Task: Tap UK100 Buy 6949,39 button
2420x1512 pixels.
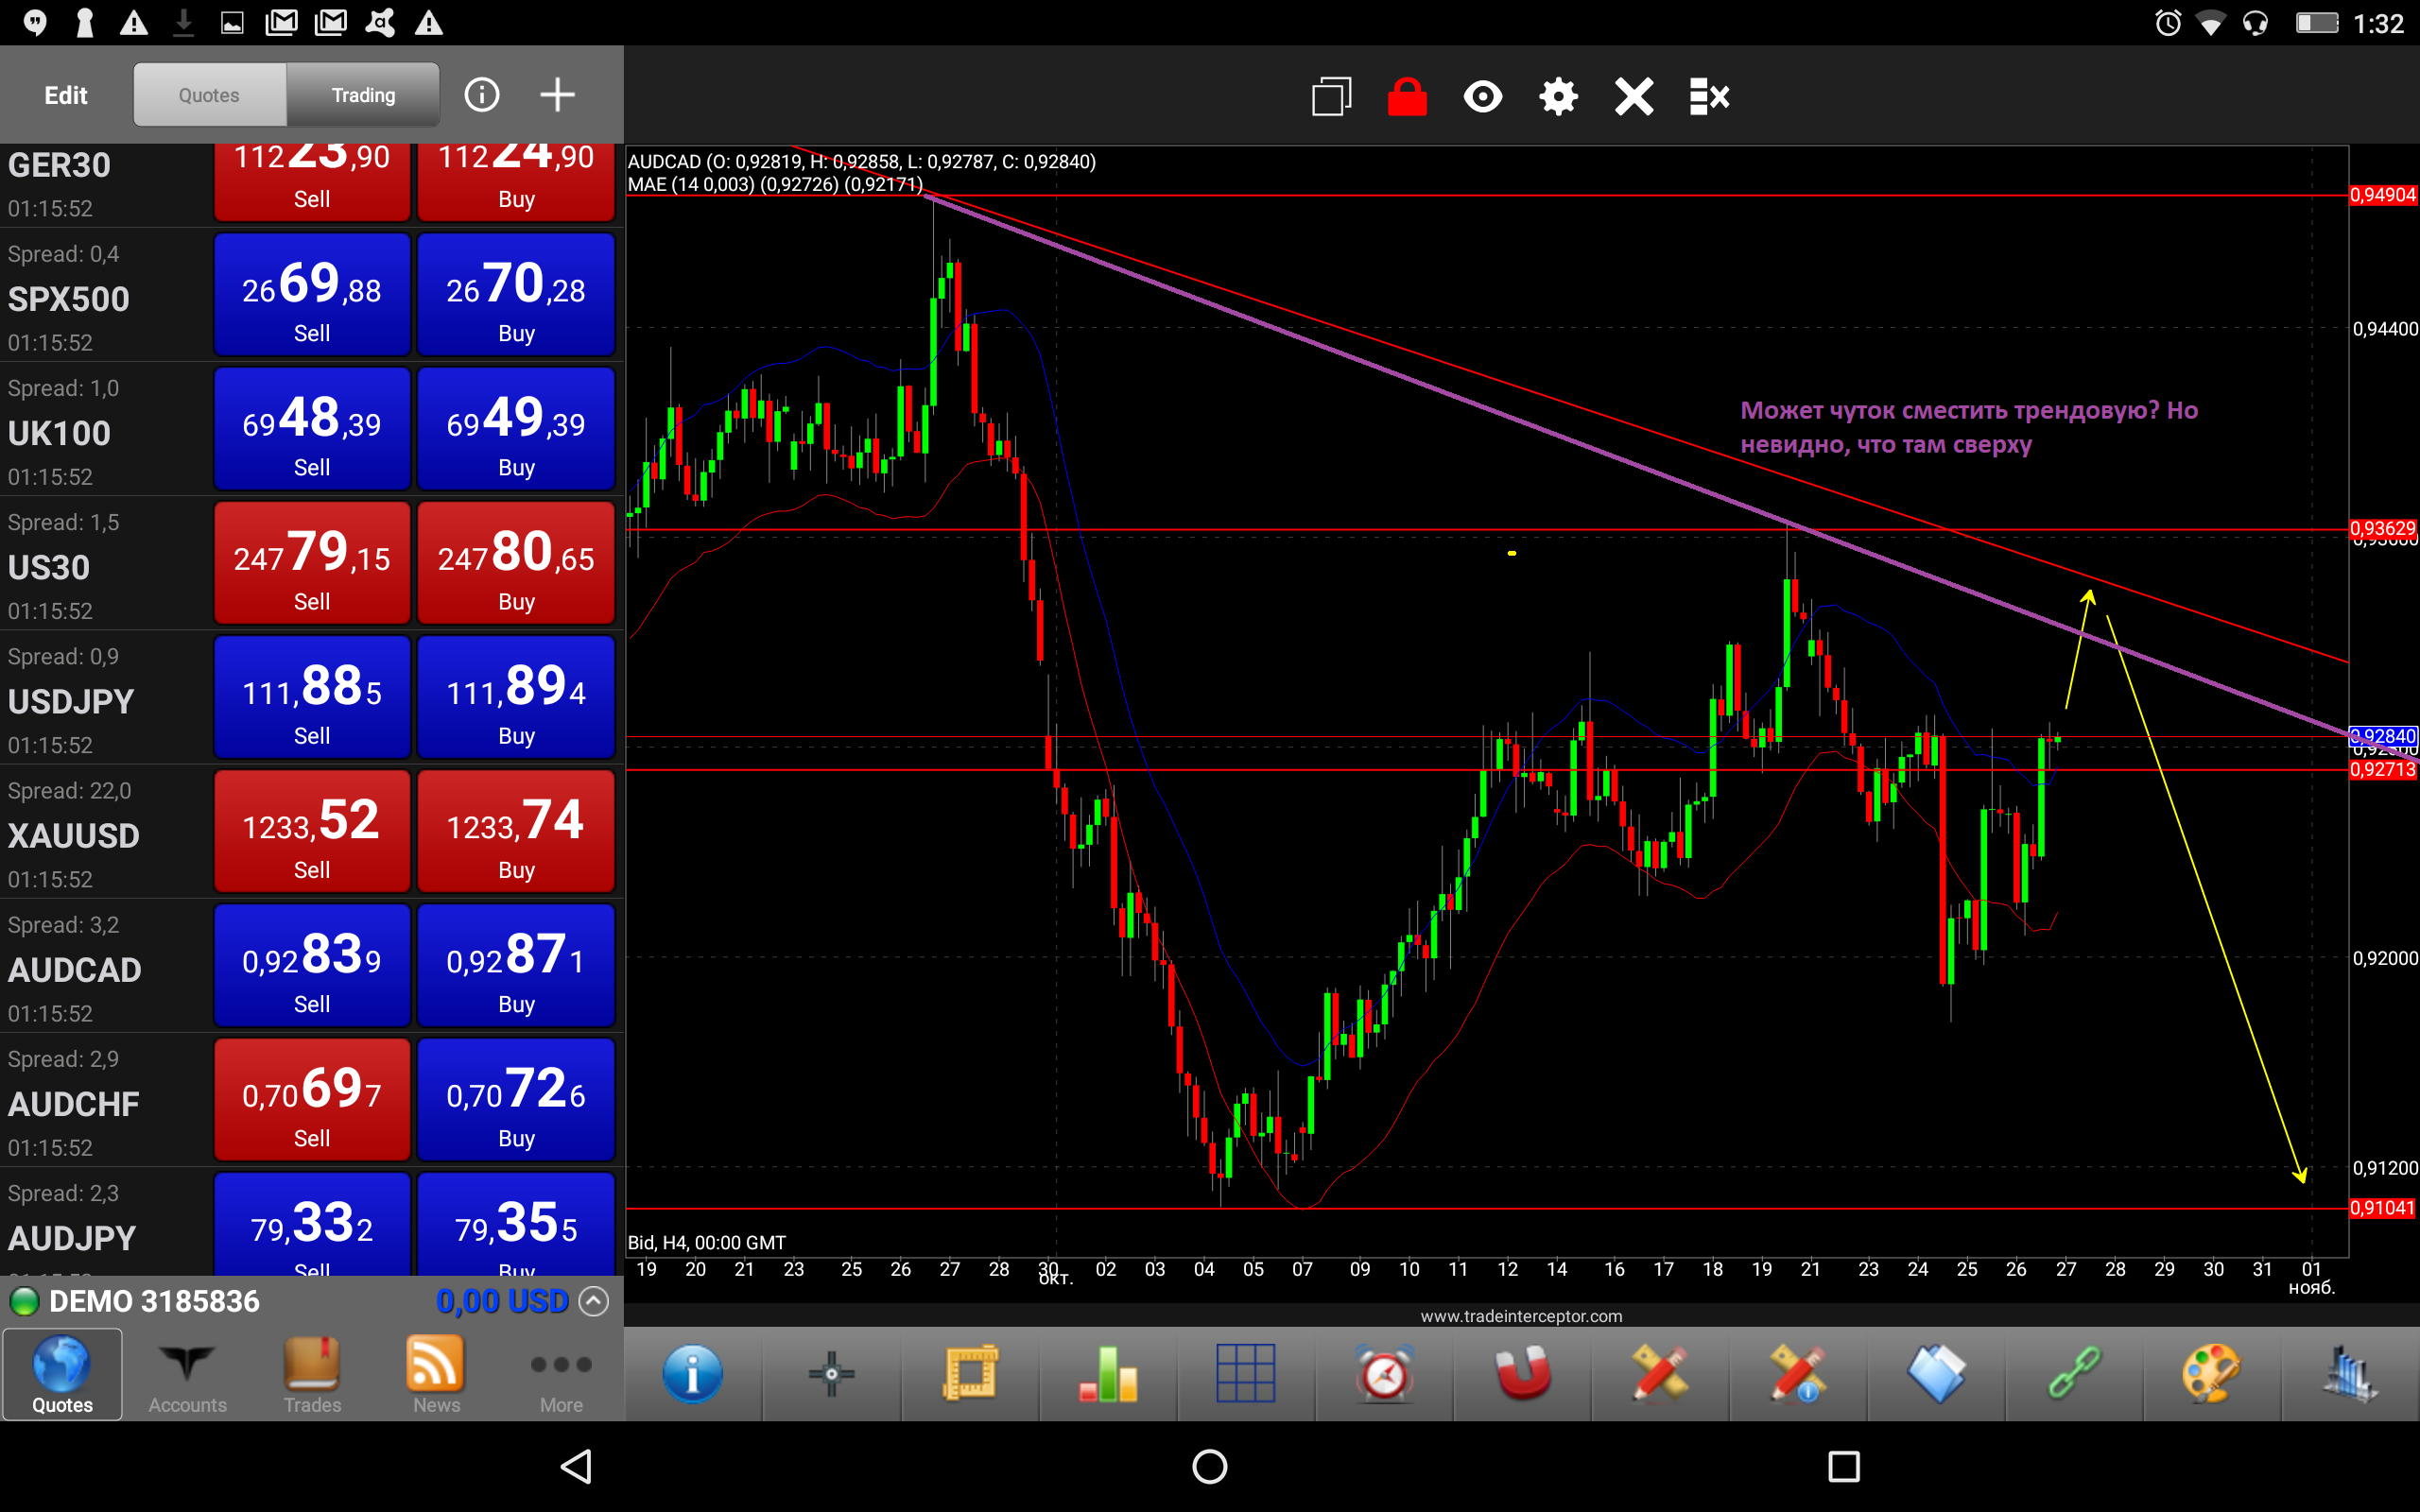Action: point(516,429)
